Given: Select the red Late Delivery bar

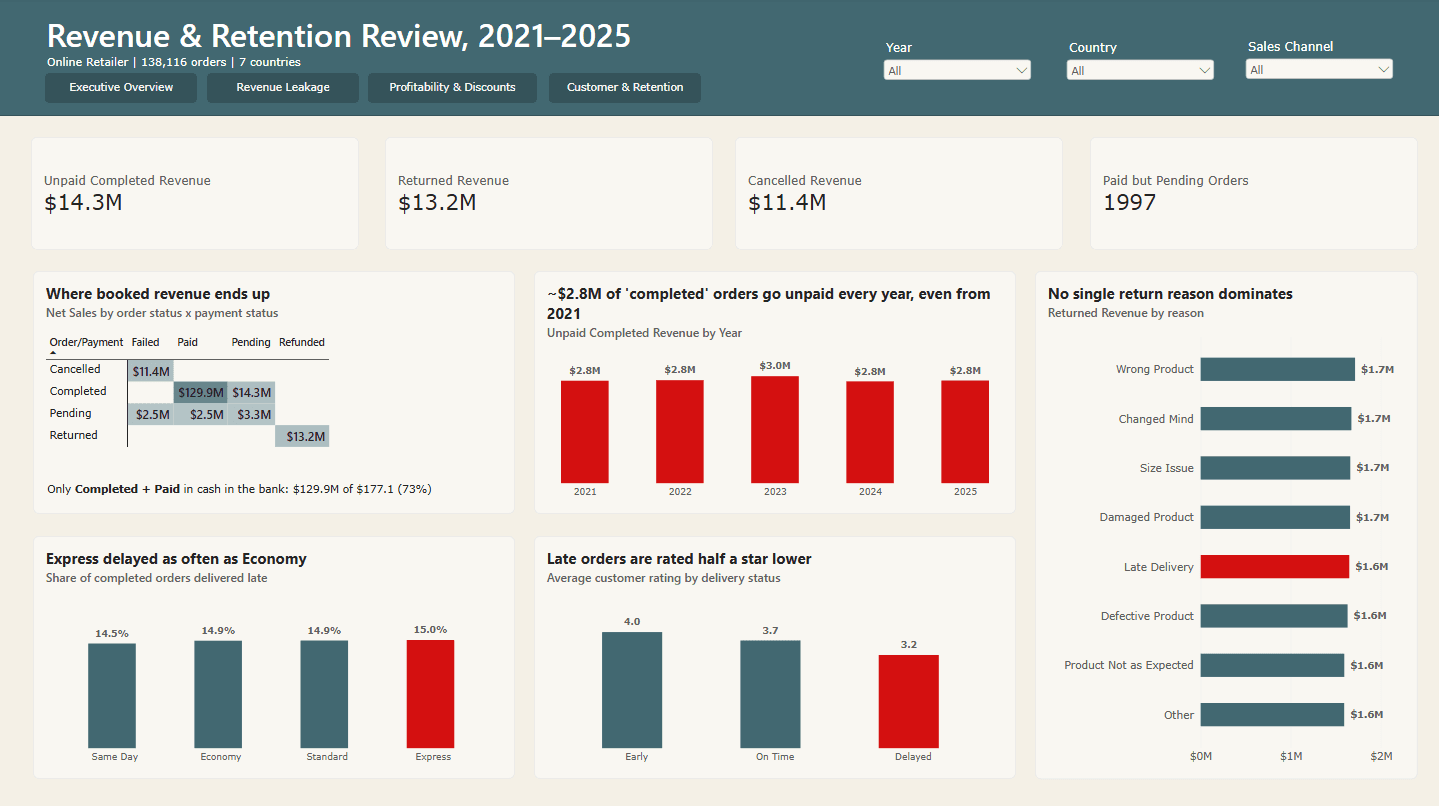Looking at the screenshot, I should click(x=1275, y=566).
